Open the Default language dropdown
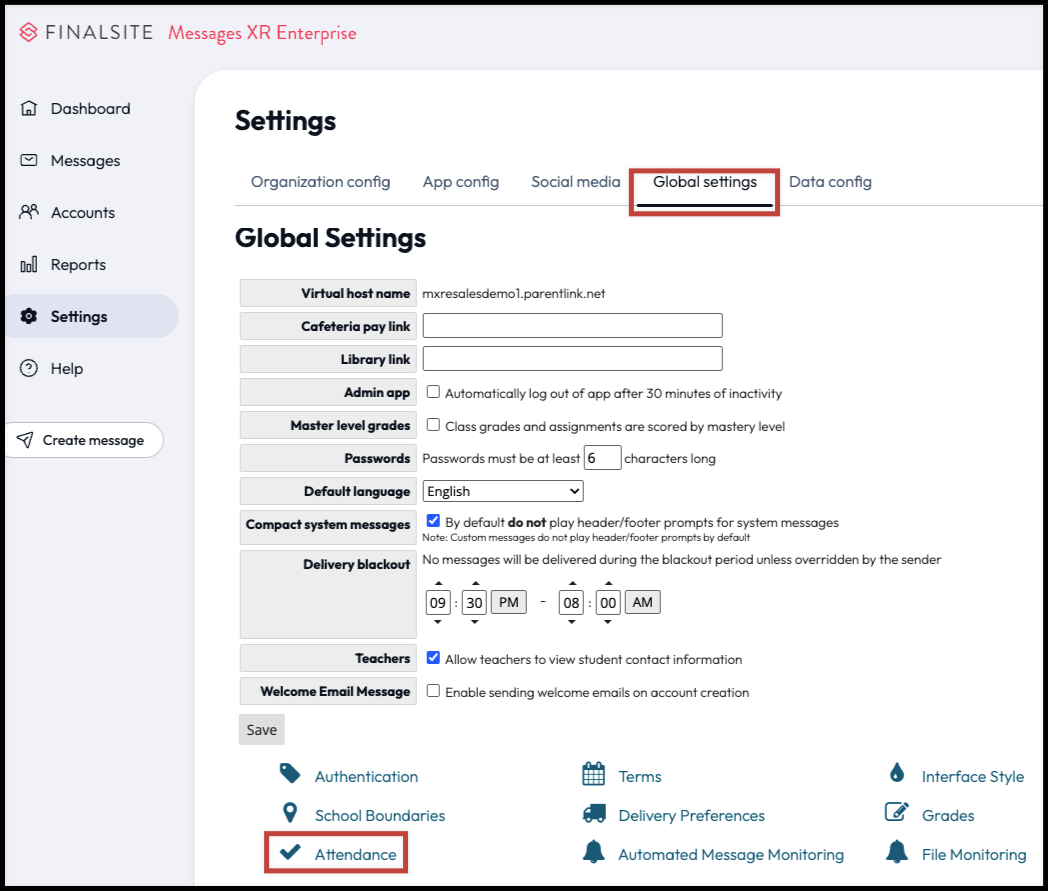The width and height of the screenshot is (1048, 891). click(503, 491)
